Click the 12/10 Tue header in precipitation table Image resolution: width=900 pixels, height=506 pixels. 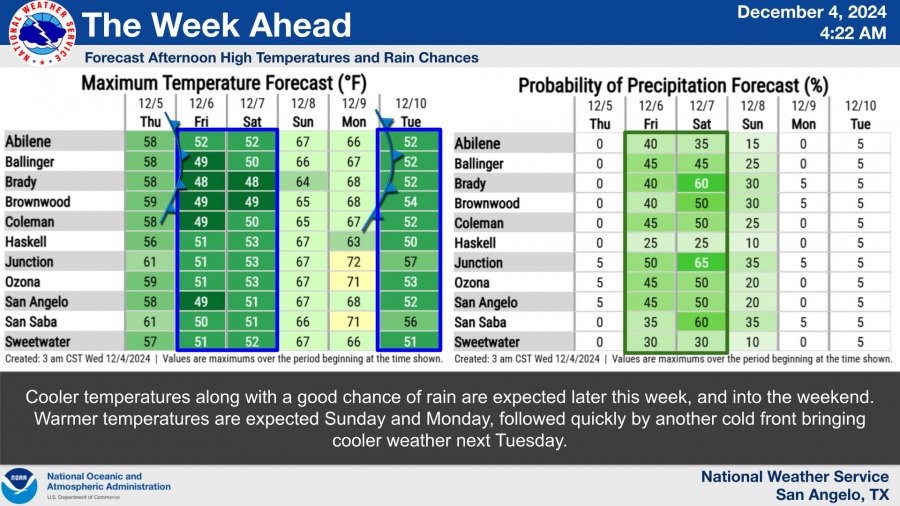[860, 114]
